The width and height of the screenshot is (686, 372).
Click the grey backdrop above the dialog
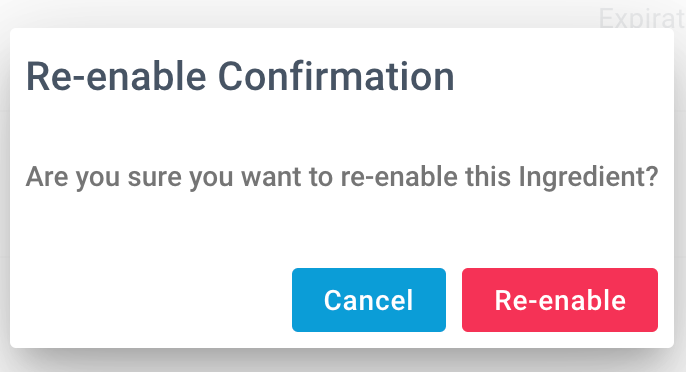[x=299, y=13]
